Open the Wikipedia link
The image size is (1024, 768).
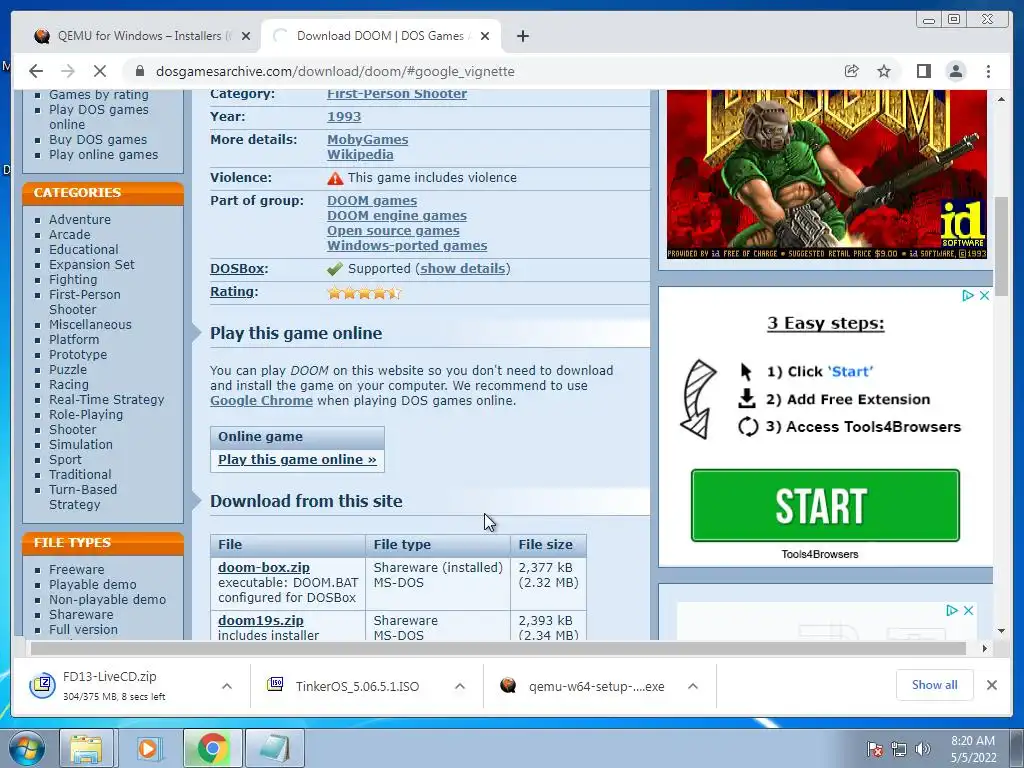pos(360,155)
